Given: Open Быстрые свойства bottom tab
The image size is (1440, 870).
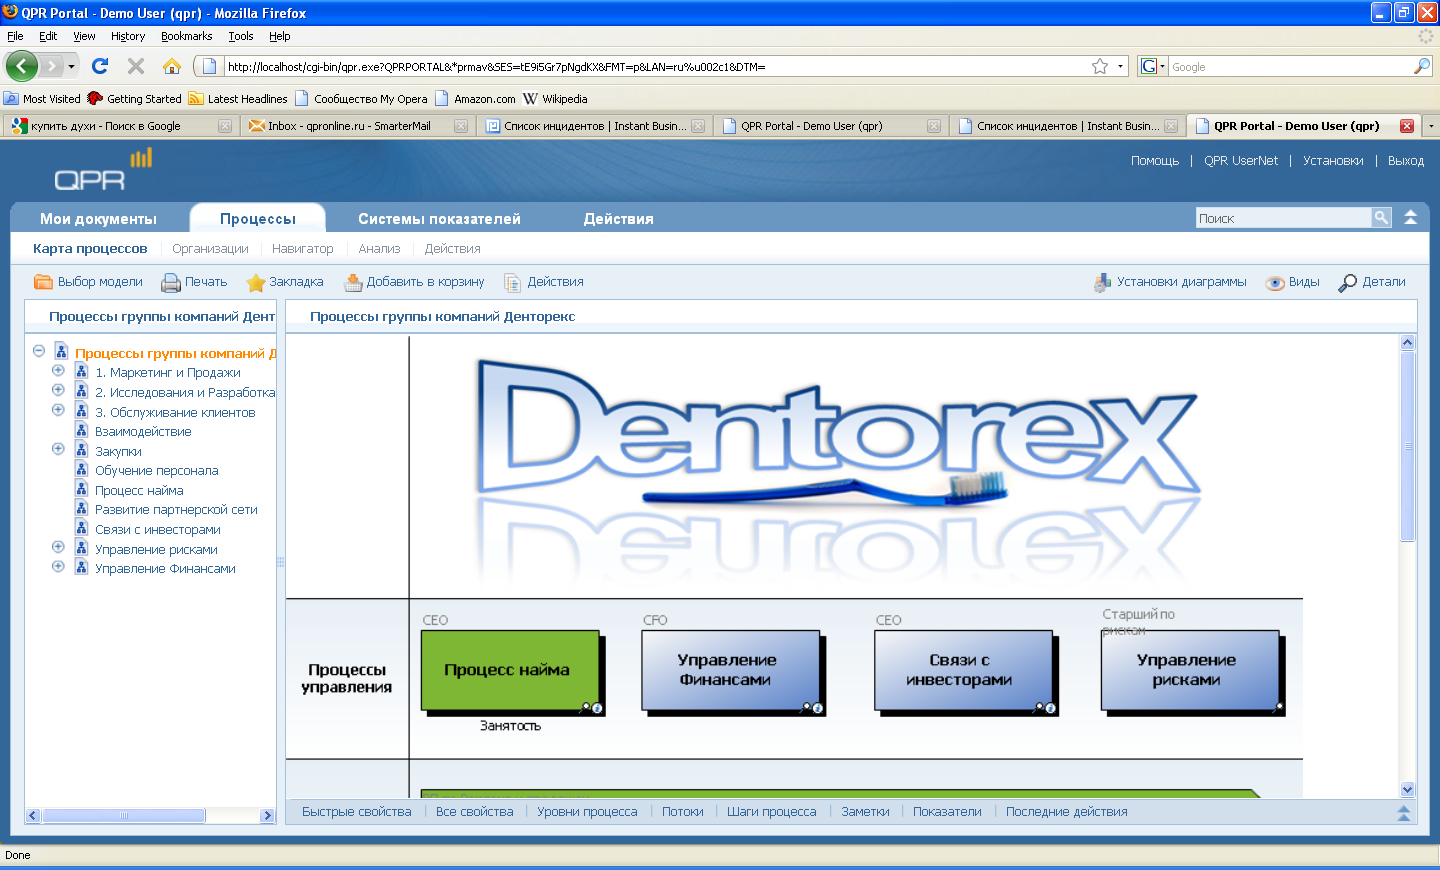Looking at the screenshot, I should pyautogui.click(x=356, y=811).
